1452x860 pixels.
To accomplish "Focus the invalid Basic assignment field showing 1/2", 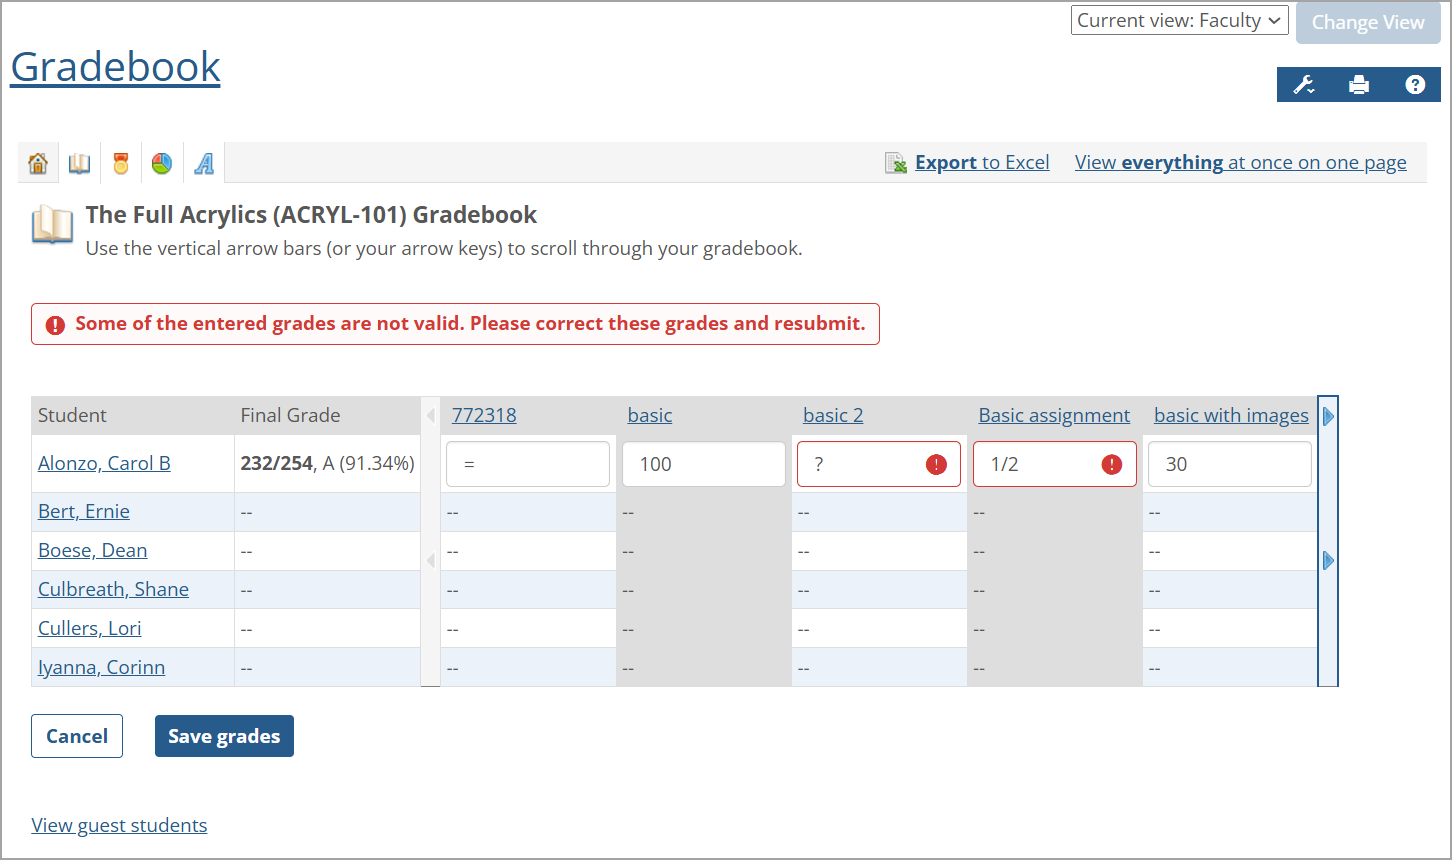I will 1055,464.
